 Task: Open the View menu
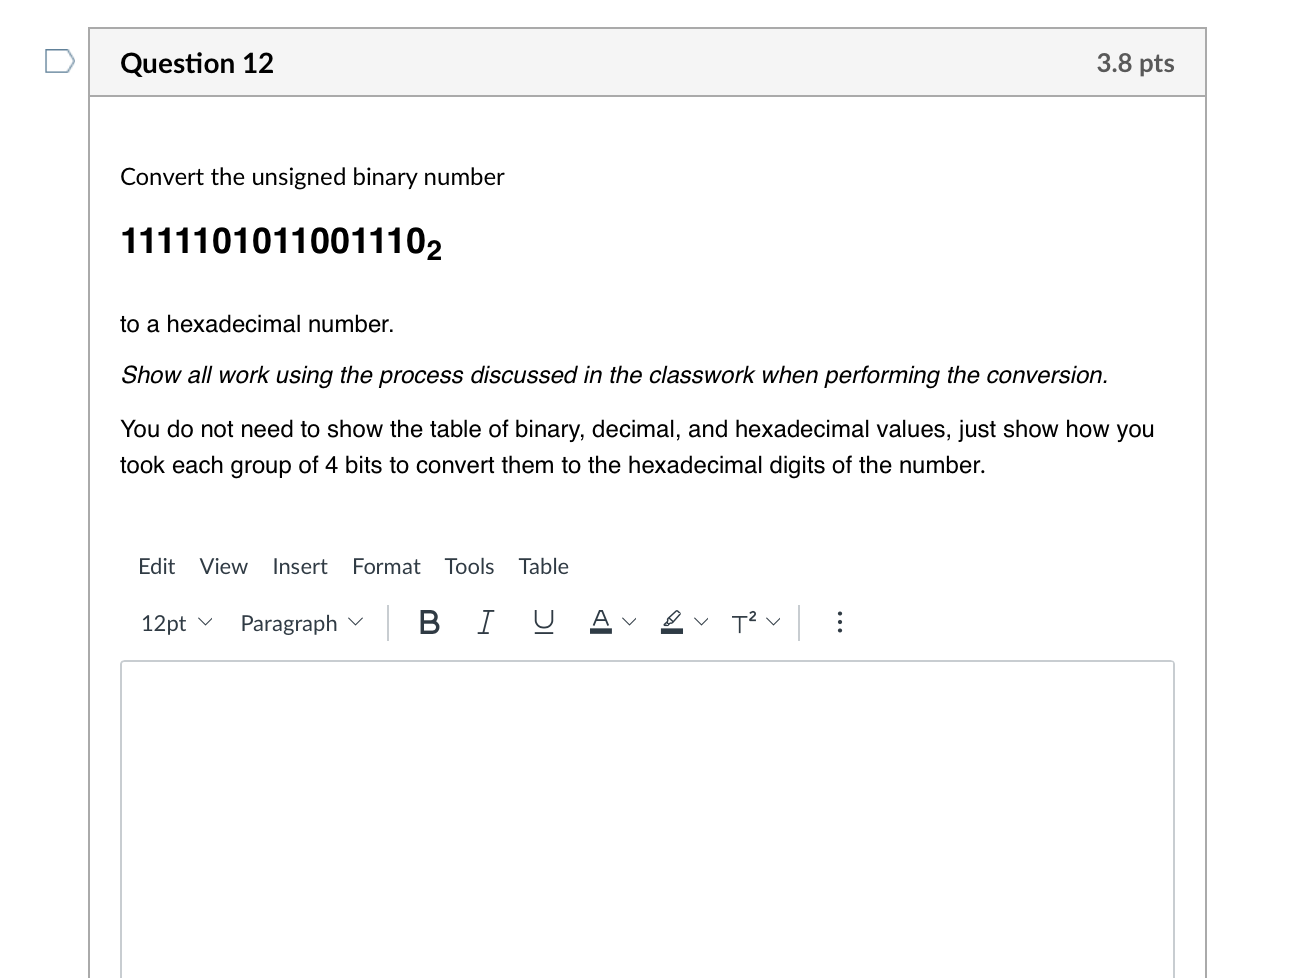click(x=222, y=566)
